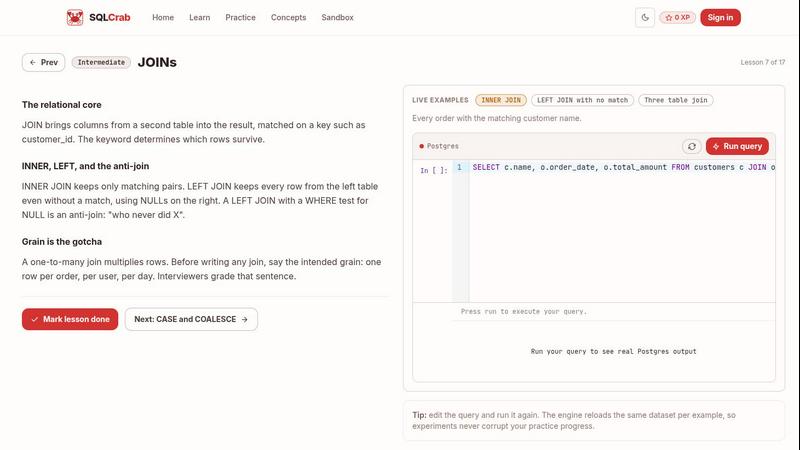Click the 'Lesson 7 of 17' text

pos(763,62)
